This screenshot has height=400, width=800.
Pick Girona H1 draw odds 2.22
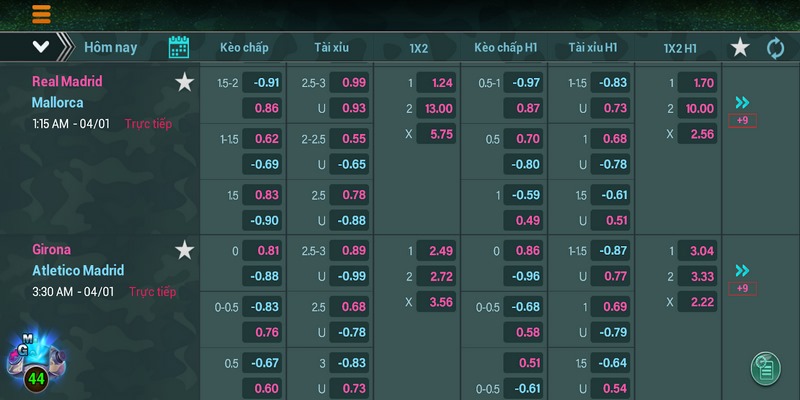(697, 302)
